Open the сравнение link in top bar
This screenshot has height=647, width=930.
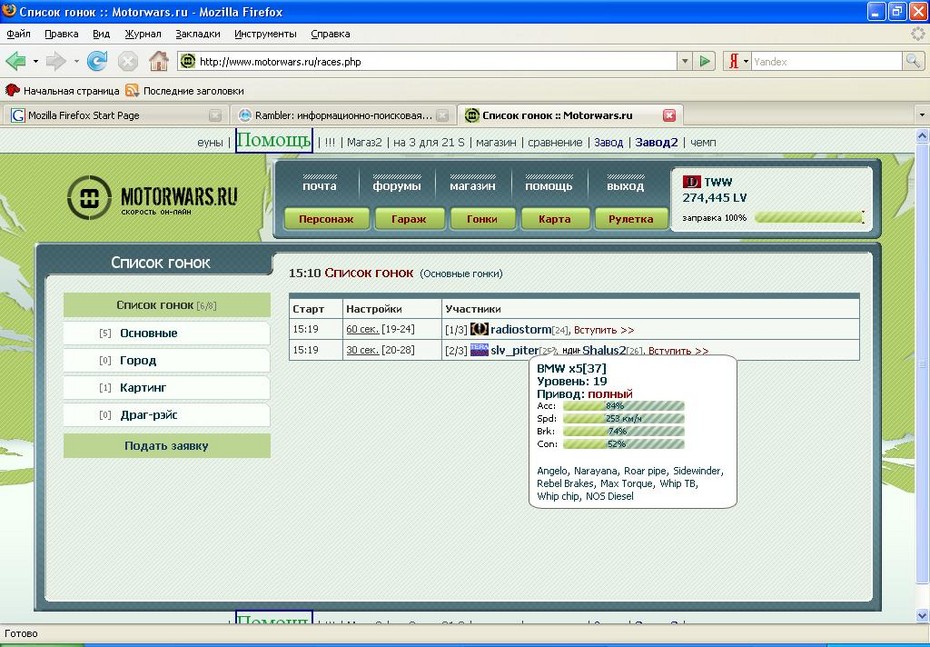point(555,142)
